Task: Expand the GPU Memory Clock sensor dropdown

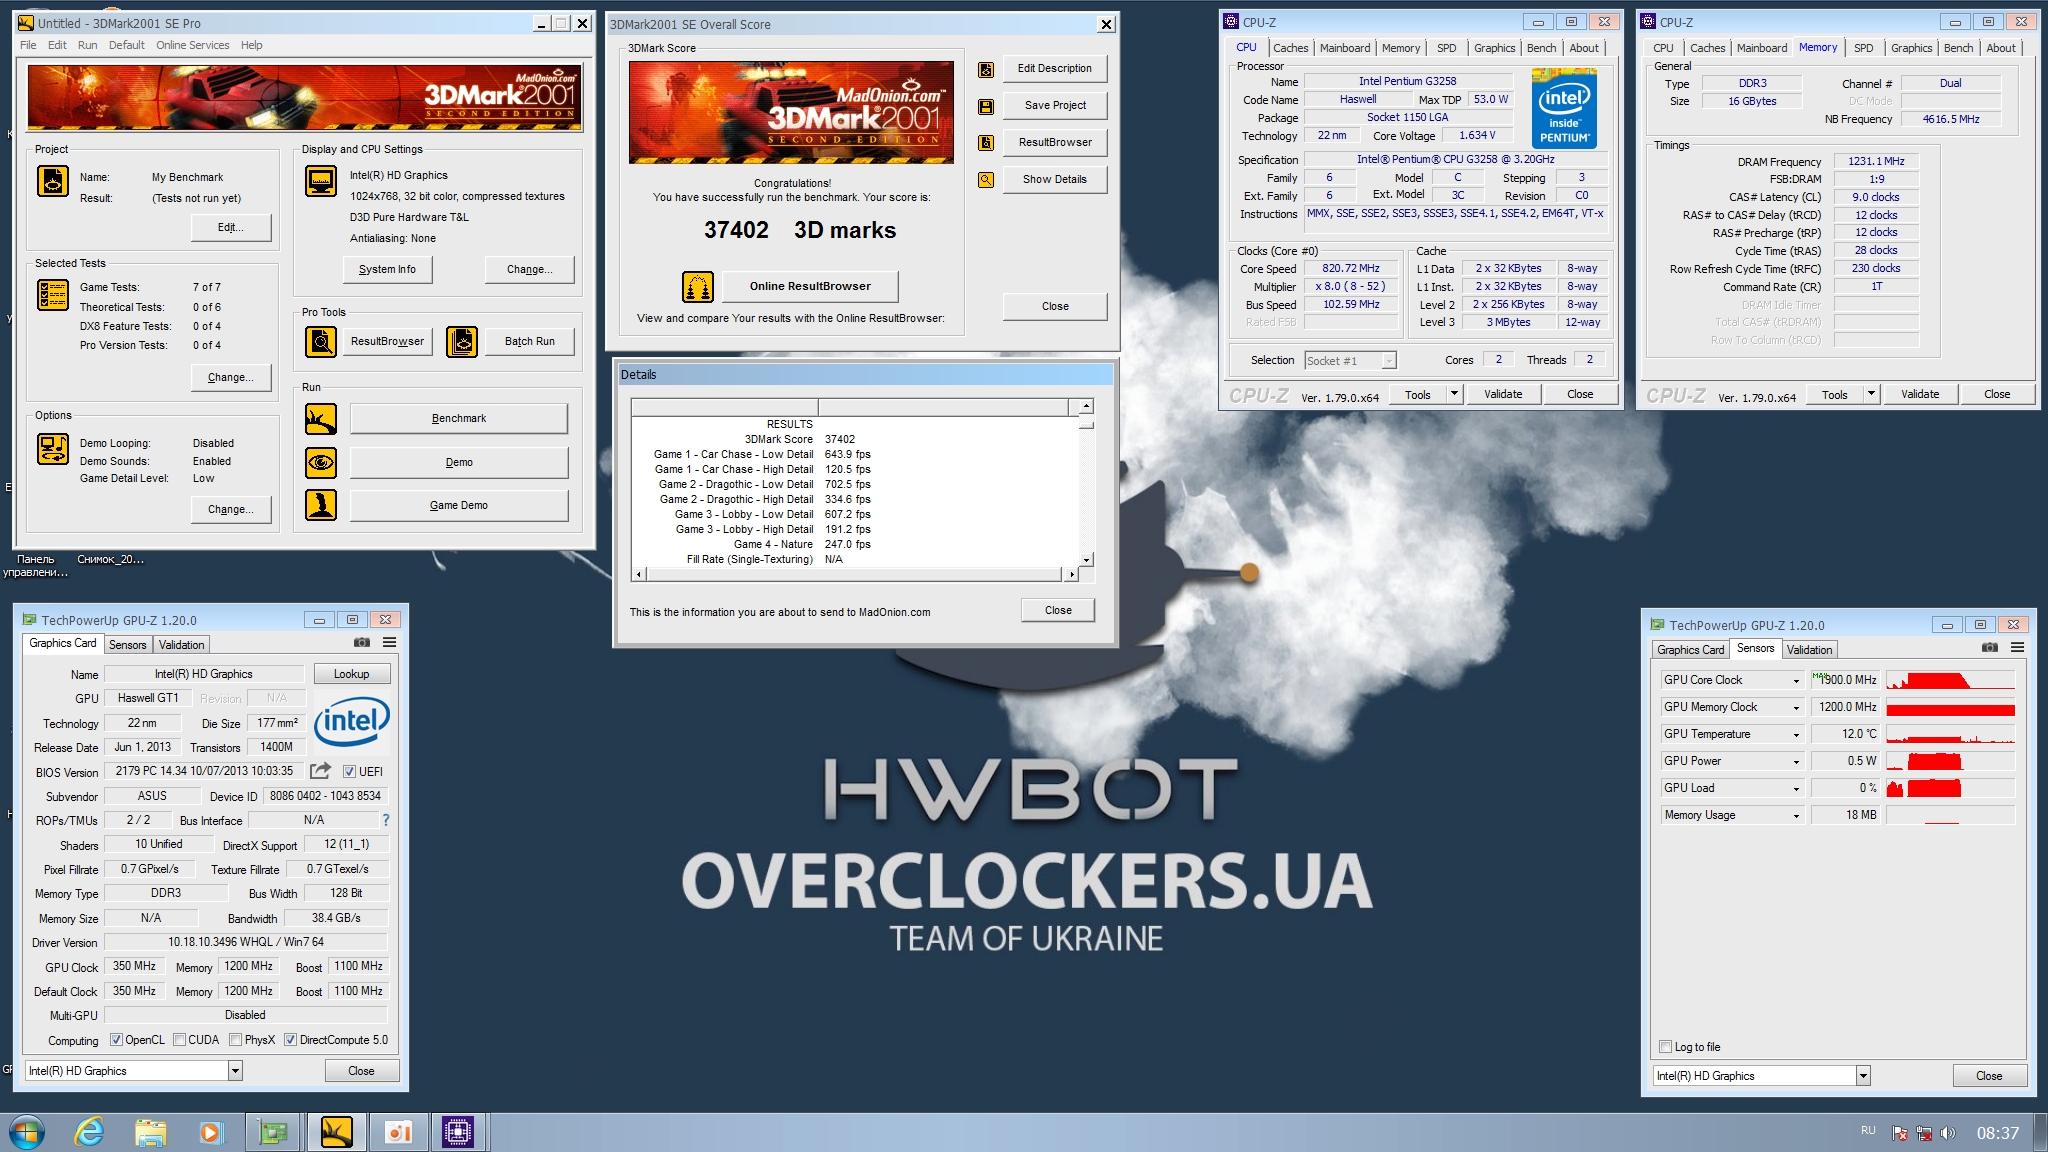Action: (1796, 707)
